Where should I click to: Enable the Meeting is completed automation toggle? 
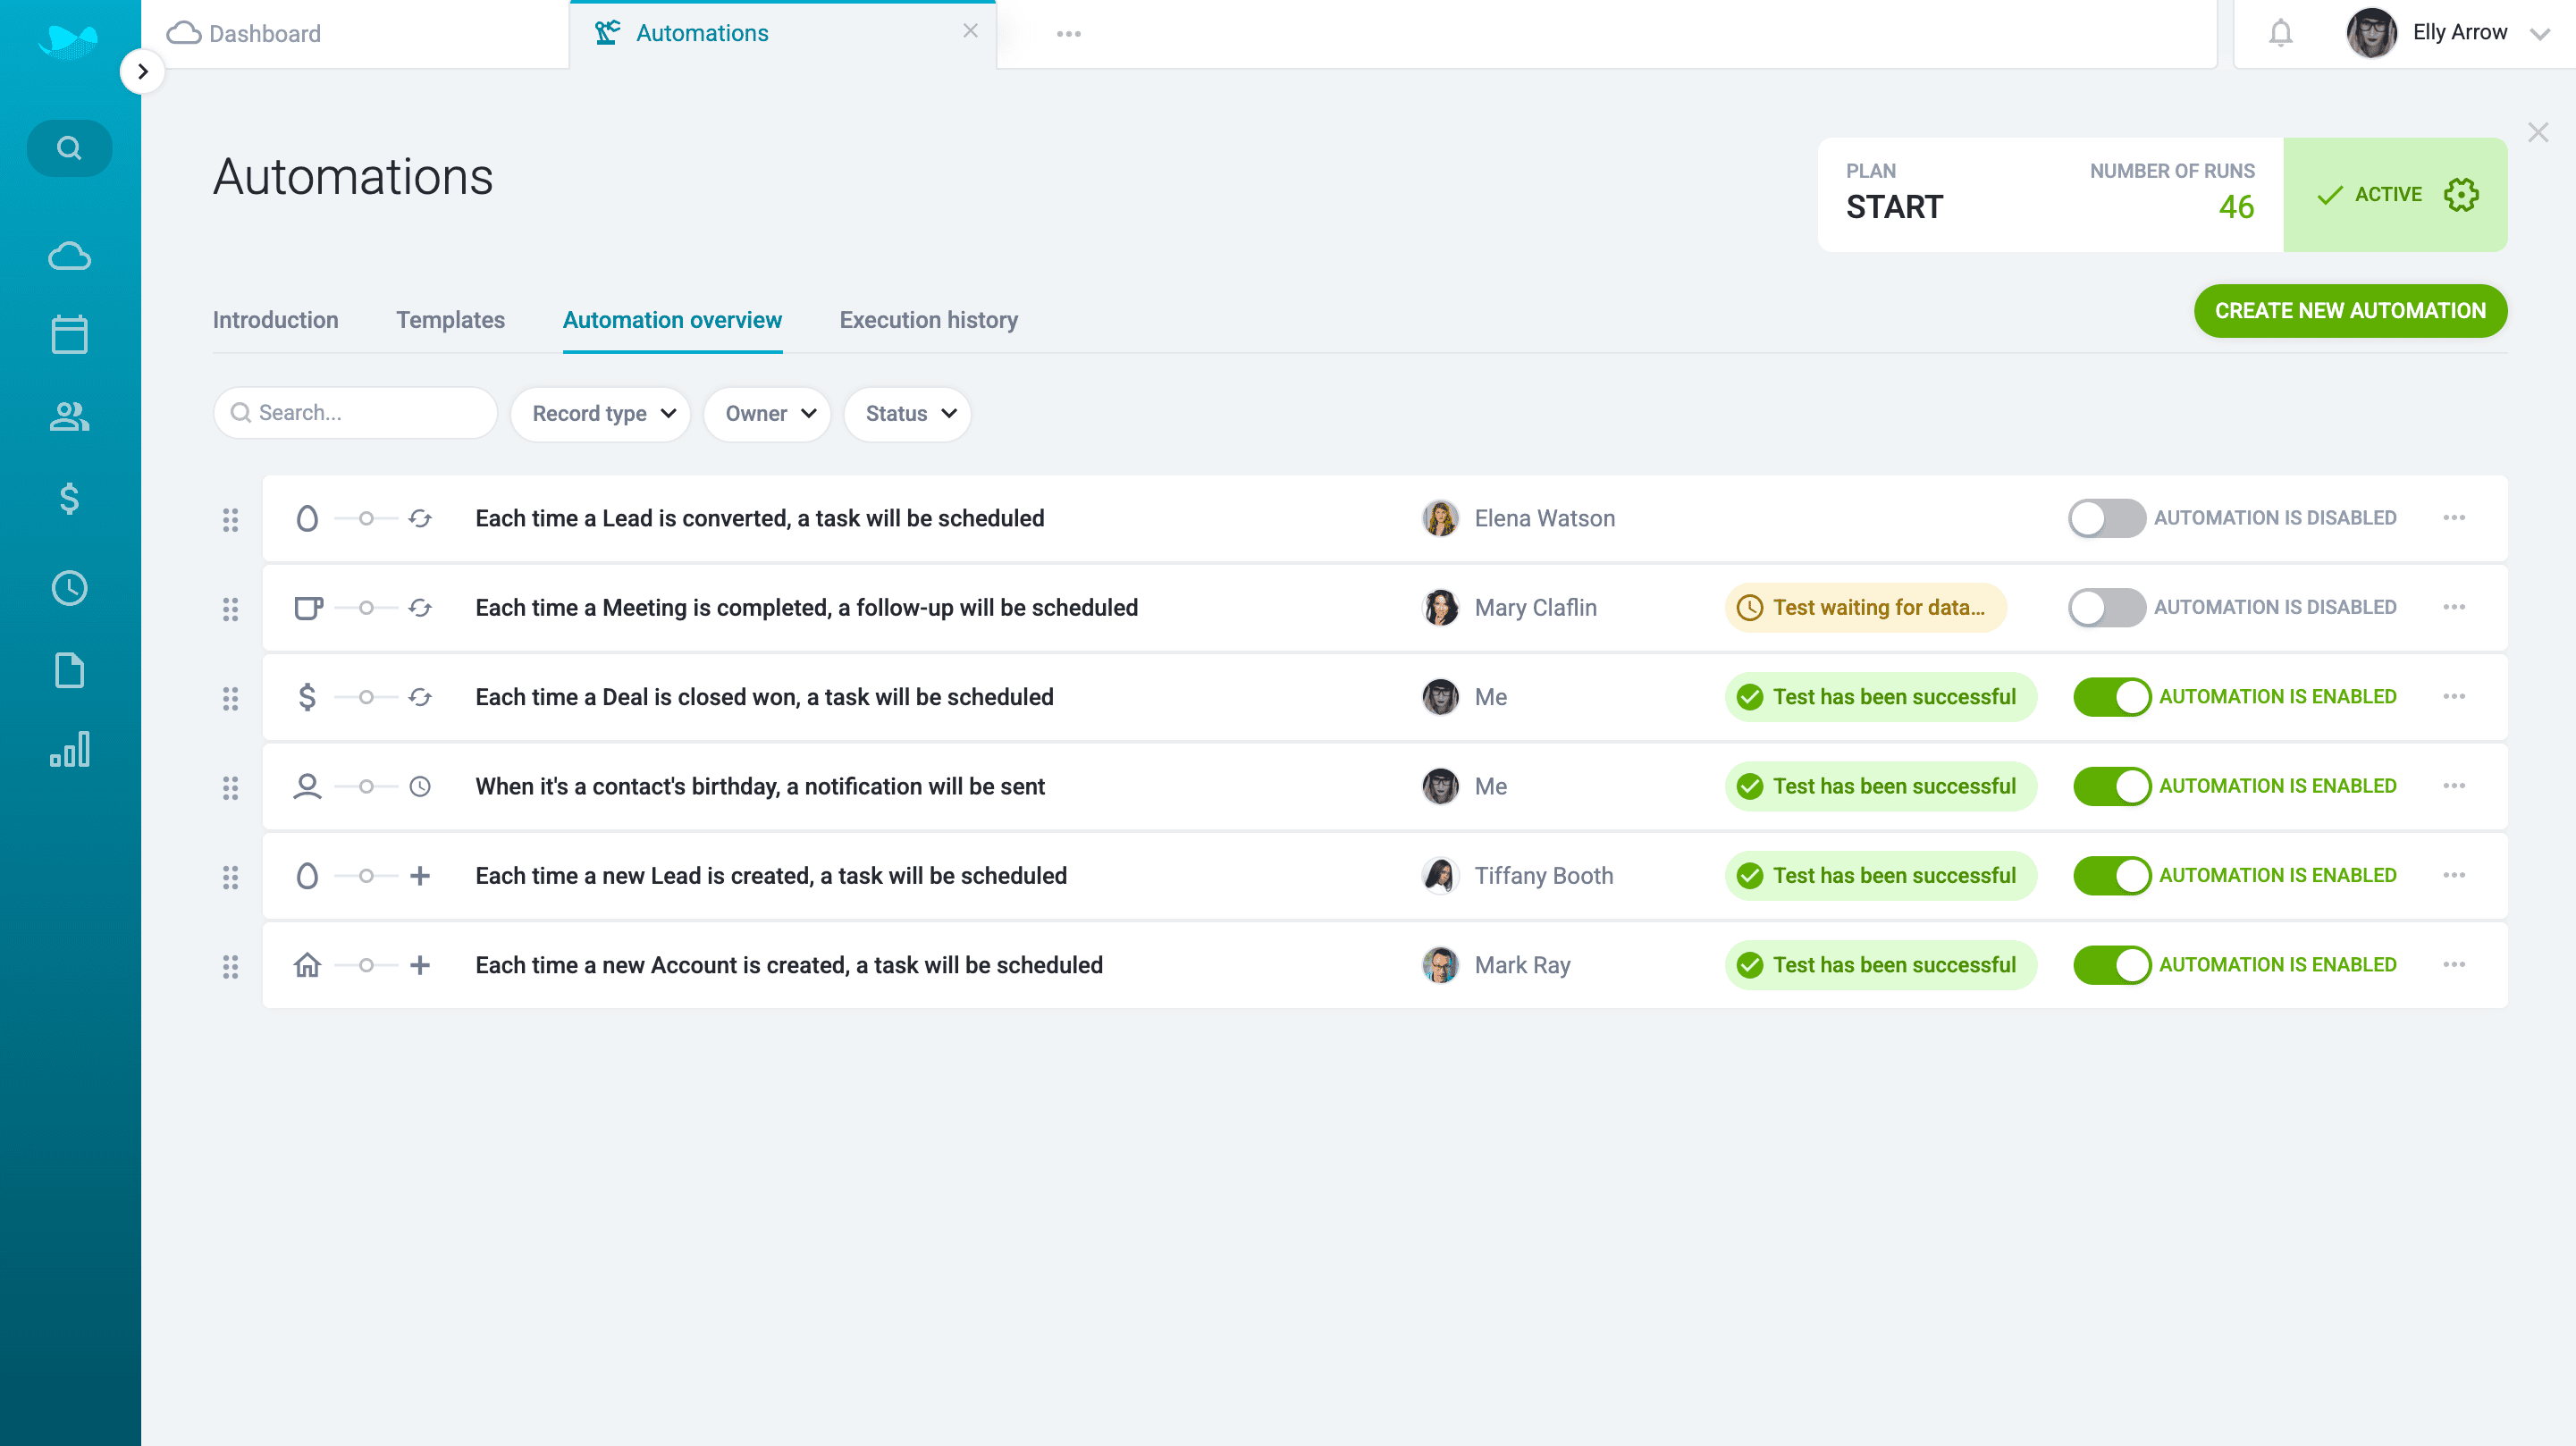point(2106,607)
